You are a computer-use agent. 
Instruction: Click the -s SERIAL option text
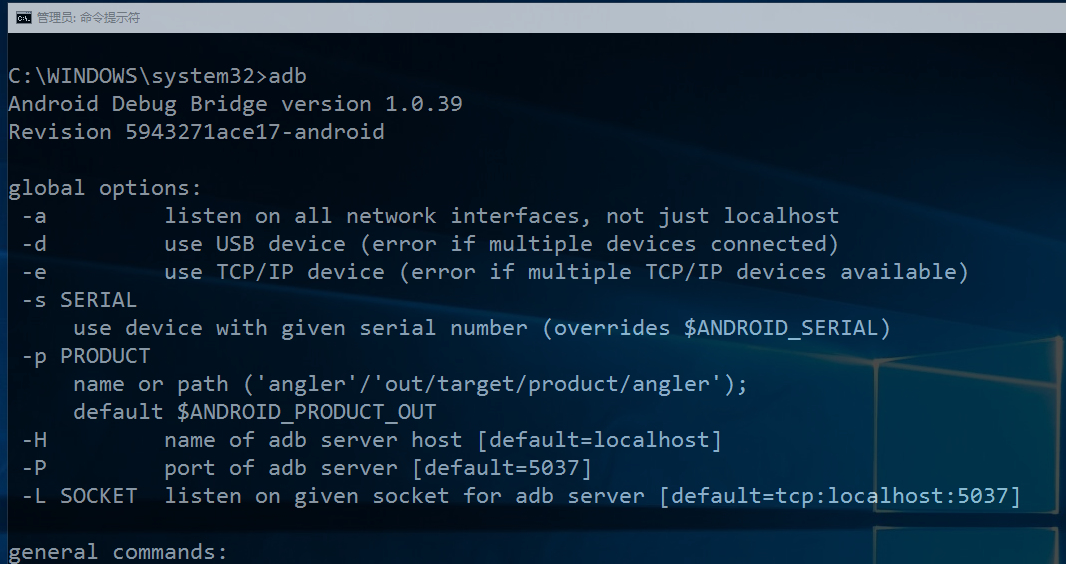(80, 300)
